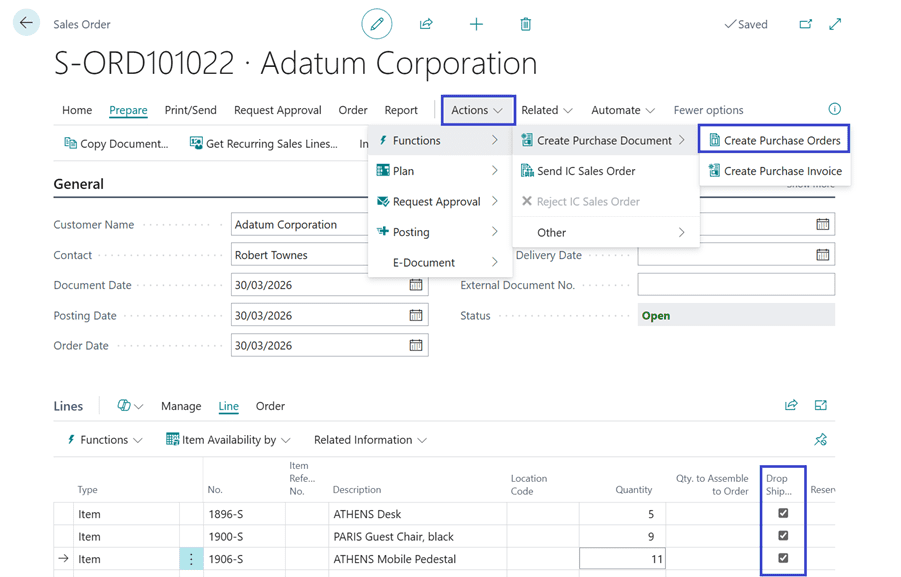Expand the Automate dropdown menu
The image size is (901, 577).
click(622, 110)
